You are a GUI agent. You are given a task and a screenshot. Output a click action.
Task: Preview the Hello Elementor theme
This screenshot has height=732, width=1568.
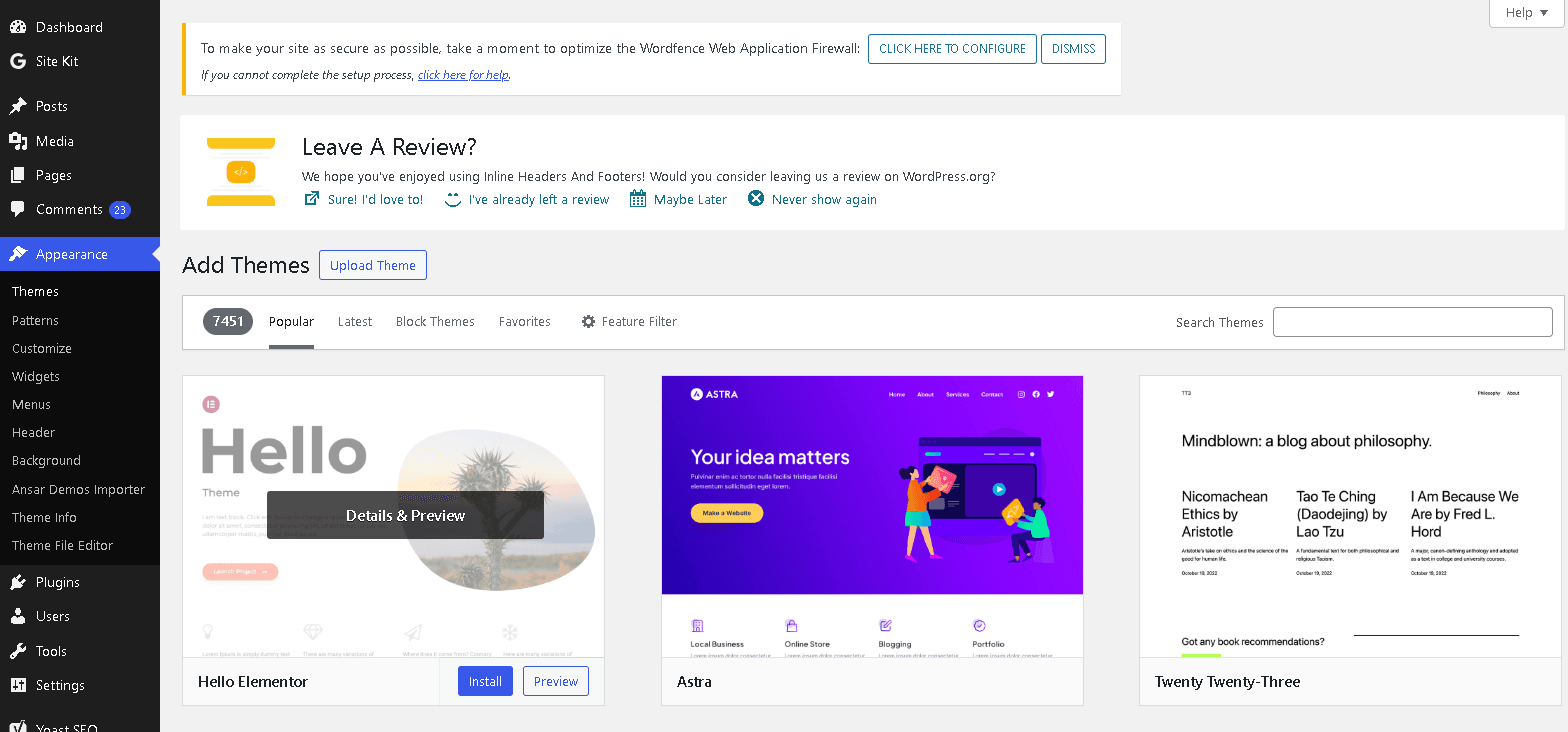(556, 681)
